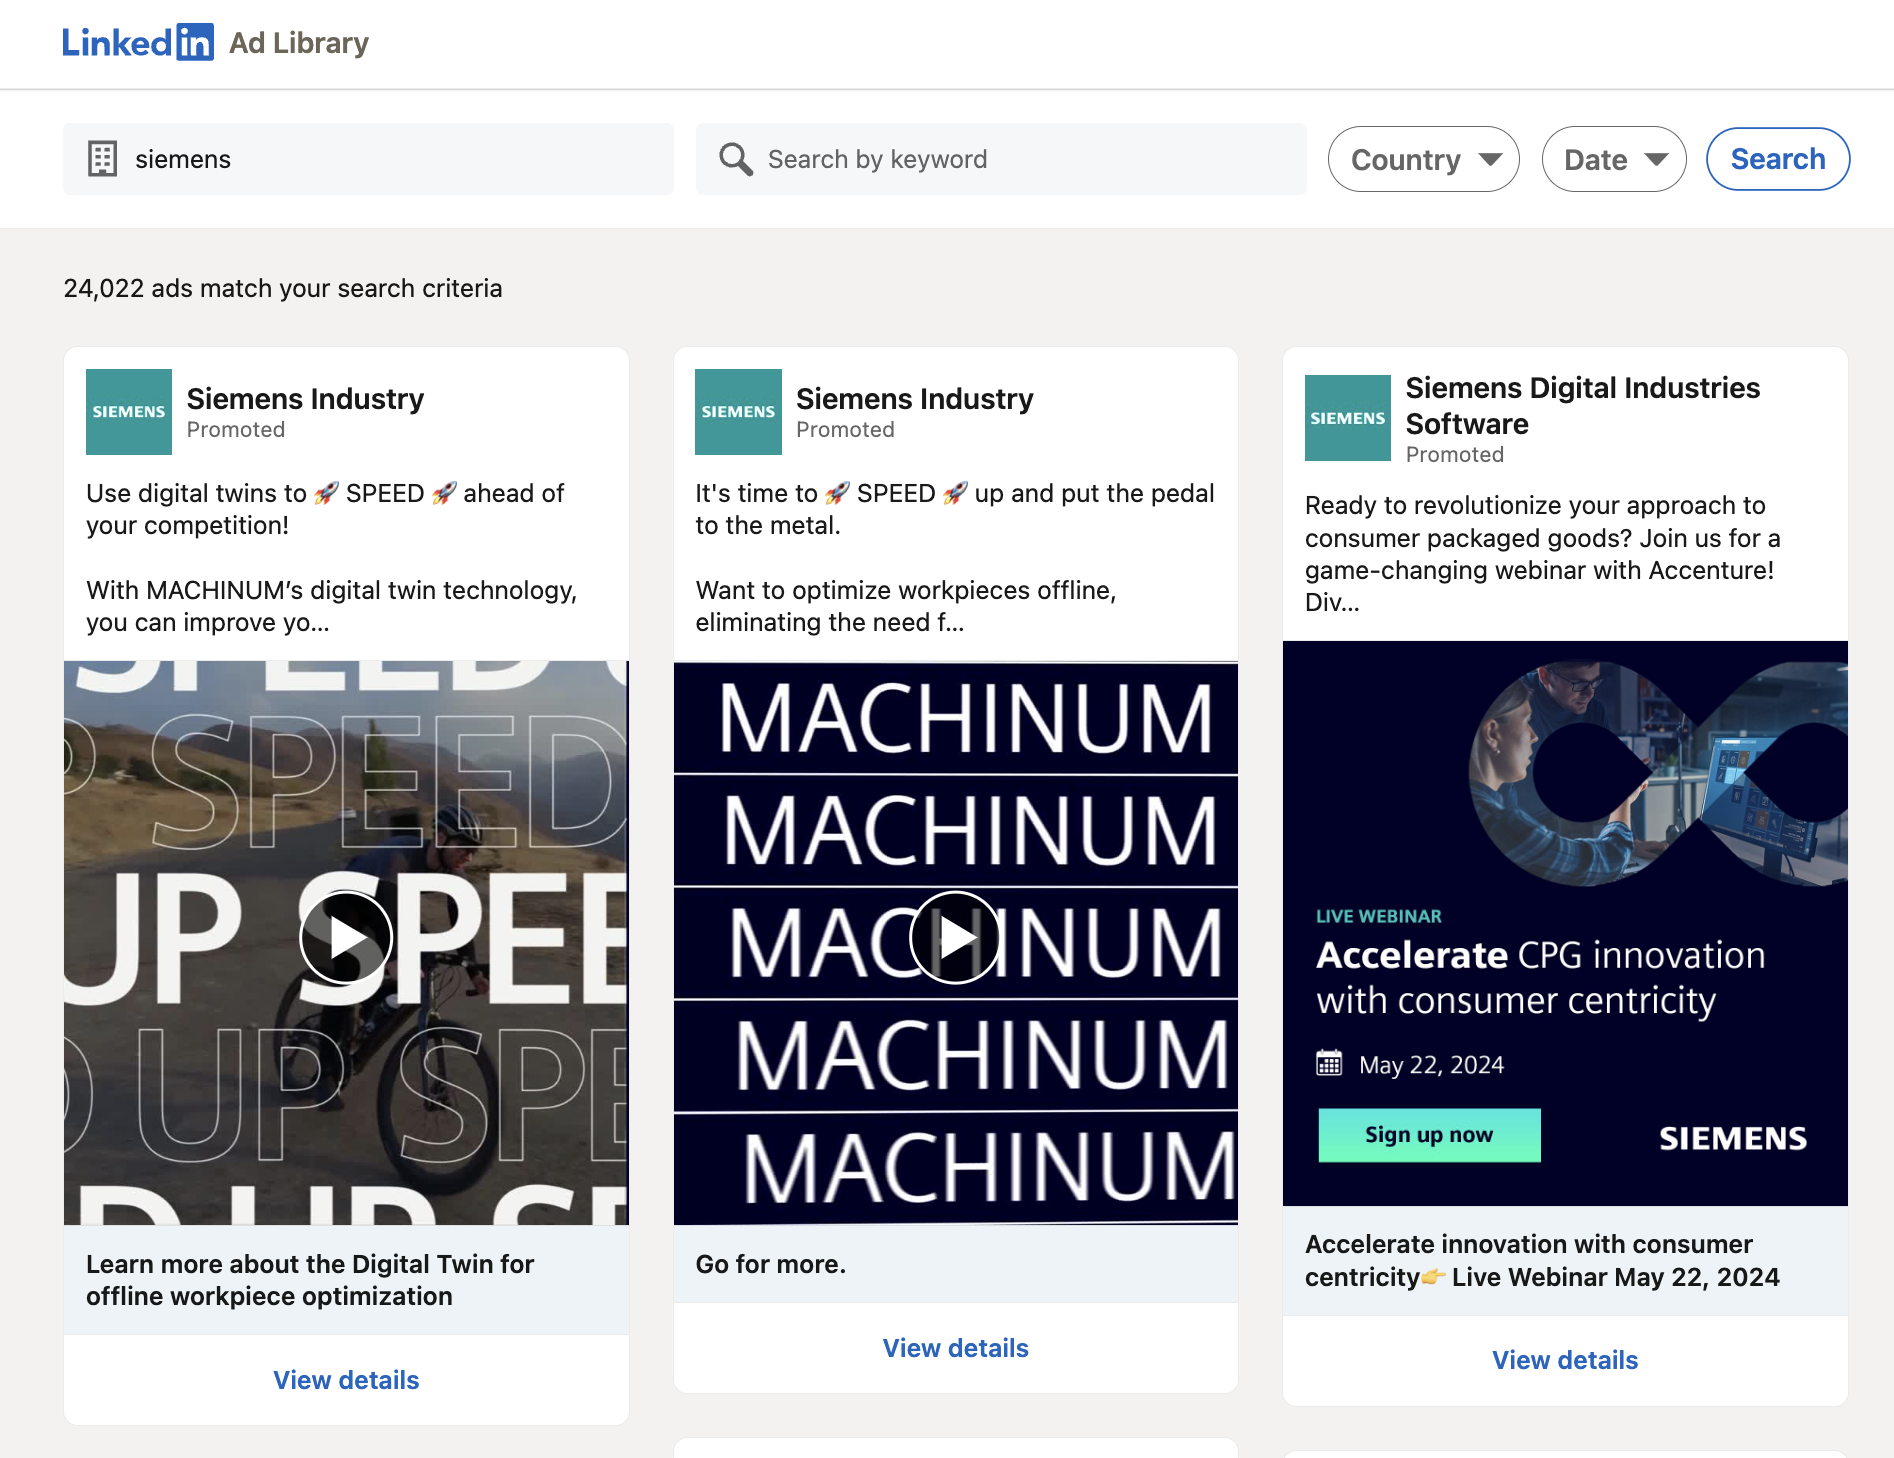Viewport: 1894px width, 1458px height.
Task: Click the white SIEMENS wordmark in webinar banner
Action: click(1732, 1138)
